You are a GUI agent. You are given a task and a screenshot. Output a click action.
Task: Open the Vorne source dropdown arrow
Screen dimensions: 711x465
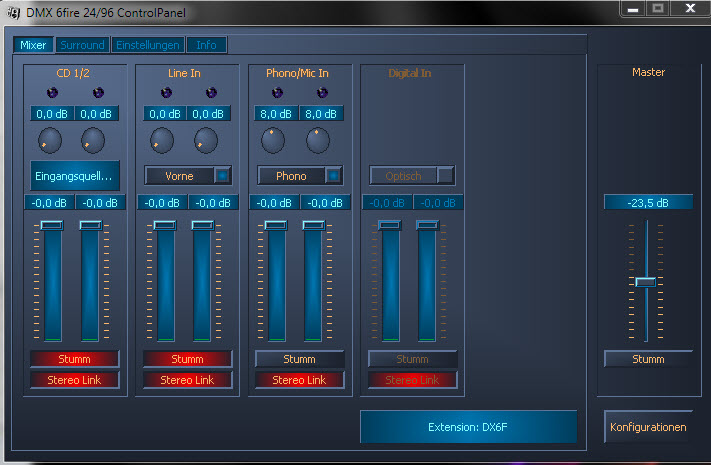[222, 176]
